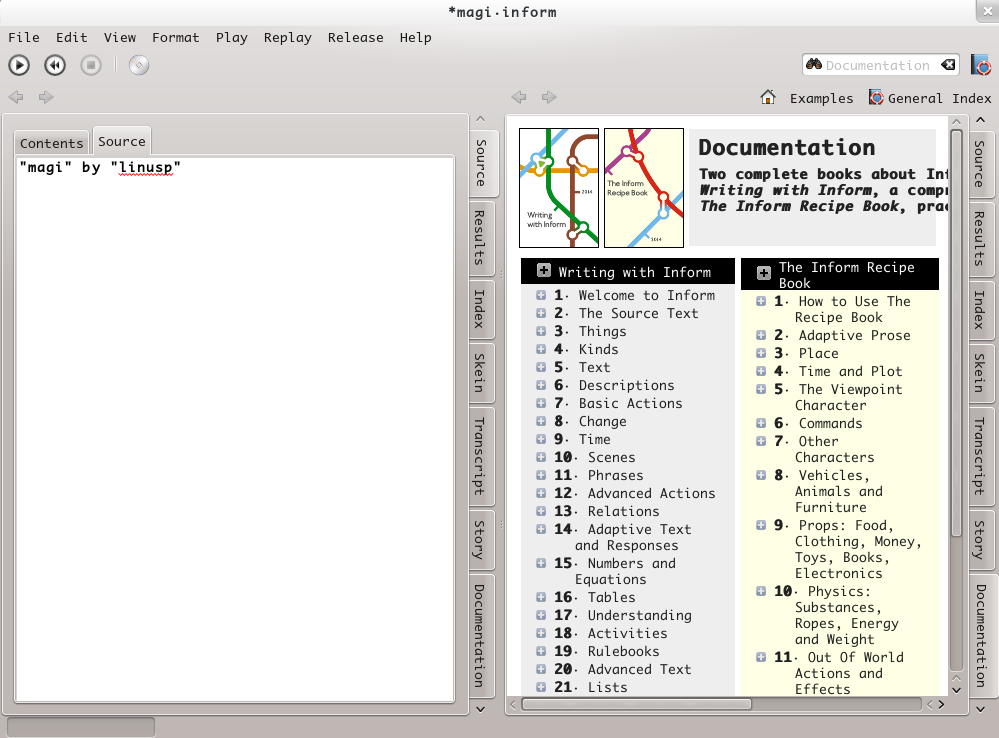The image size is (999, 738).
Task: Expand Recipe Book chapter 2 Adaptive Prose
Action: tap(761, 335)
